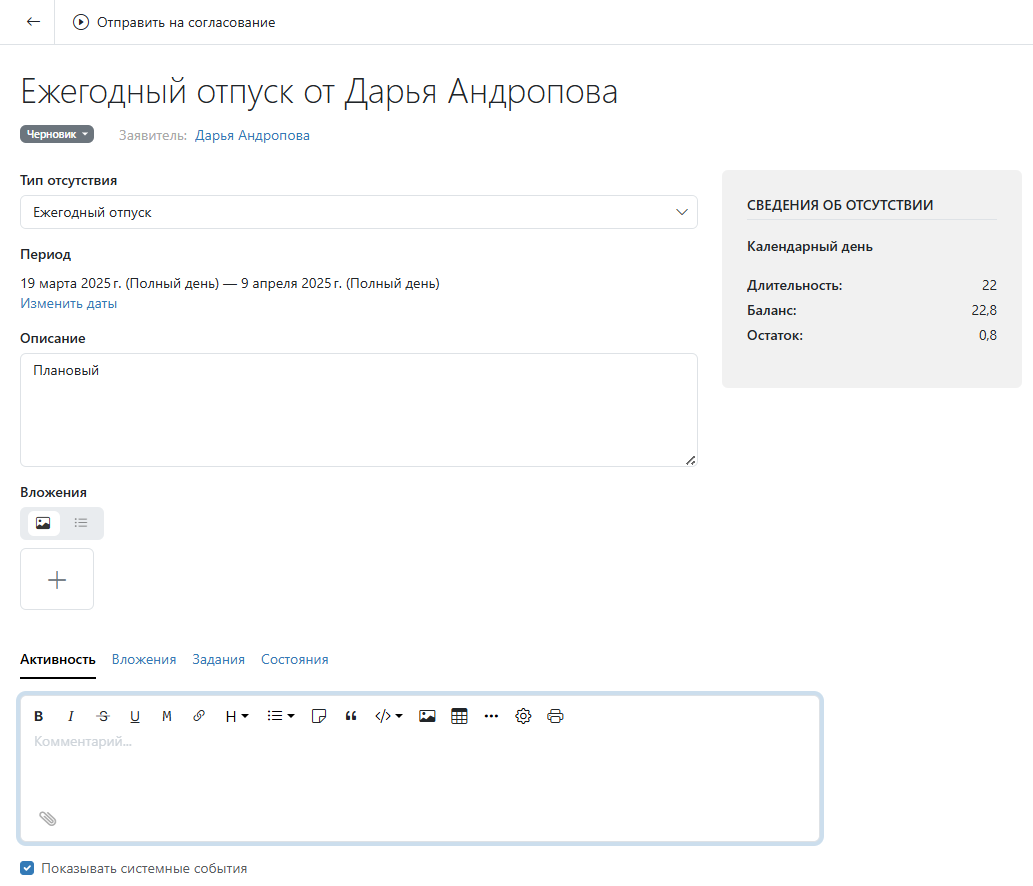Insert a hyperlink using the link icon
Image resolution: width=1033 pixels, height=886 pixels.
click(x=198, y=716)
